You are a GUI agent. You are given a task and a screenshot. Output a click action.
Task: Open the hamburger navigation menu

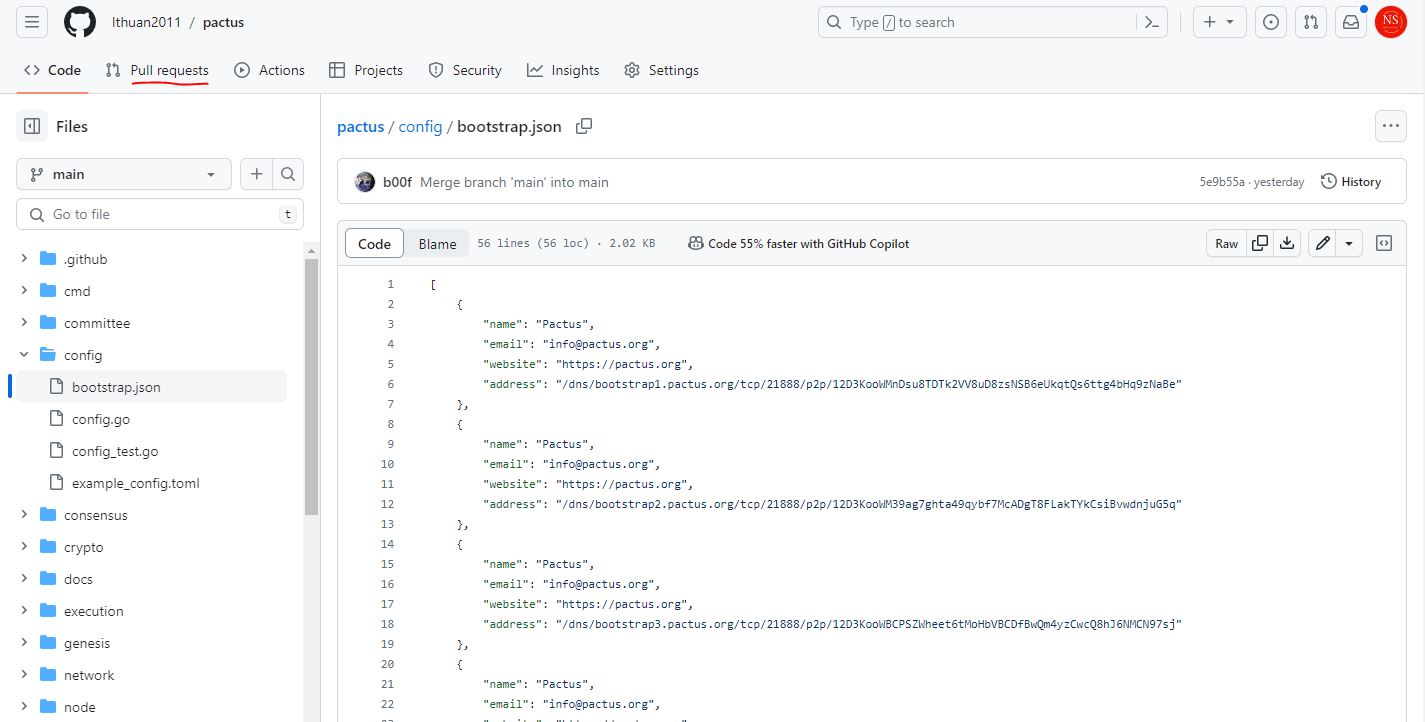coord(32,22)
